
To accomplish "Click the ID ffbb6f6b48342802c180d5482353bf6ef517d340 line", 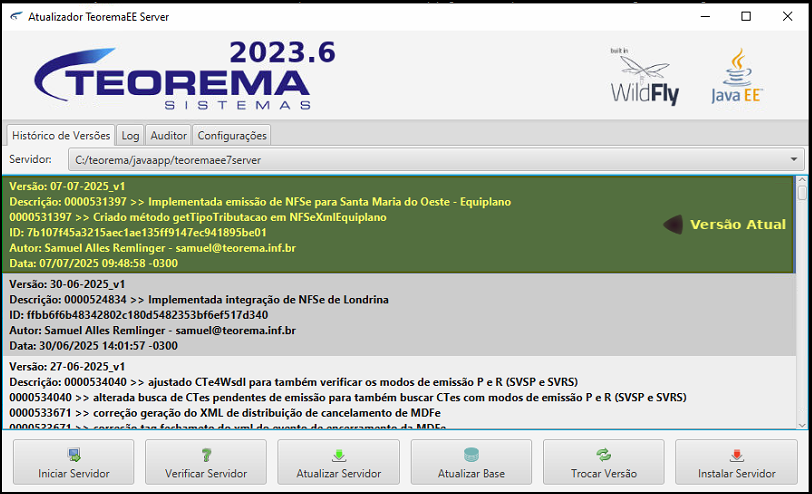I will pos(139,315).
